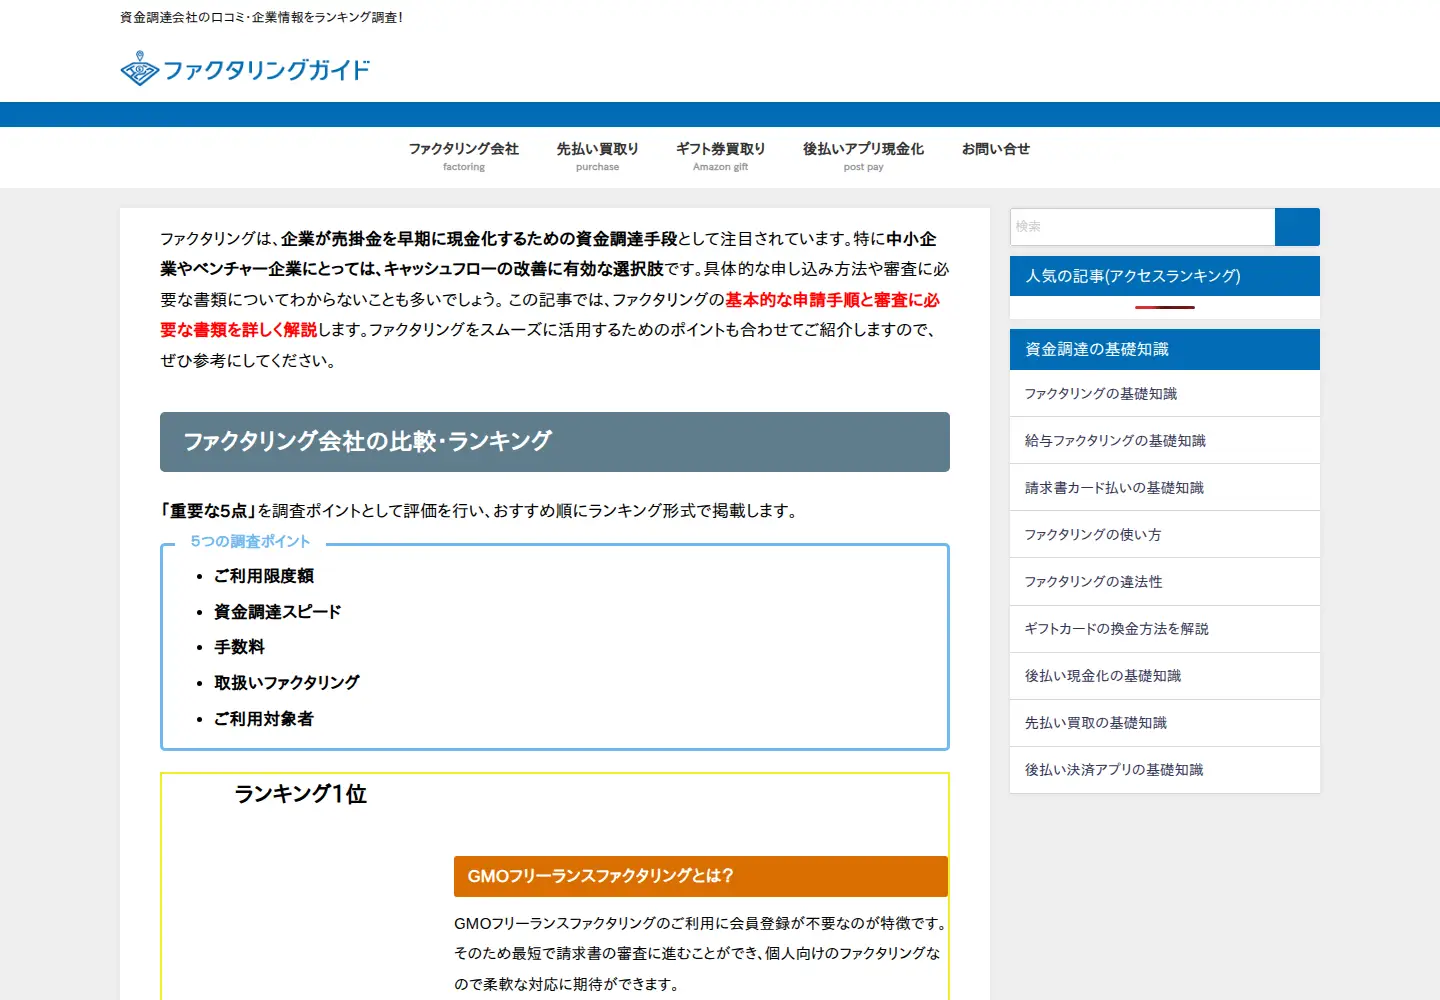Click the ファクタリングガイド site logo
The image size is (1440, 1000).
pos(245,69)
